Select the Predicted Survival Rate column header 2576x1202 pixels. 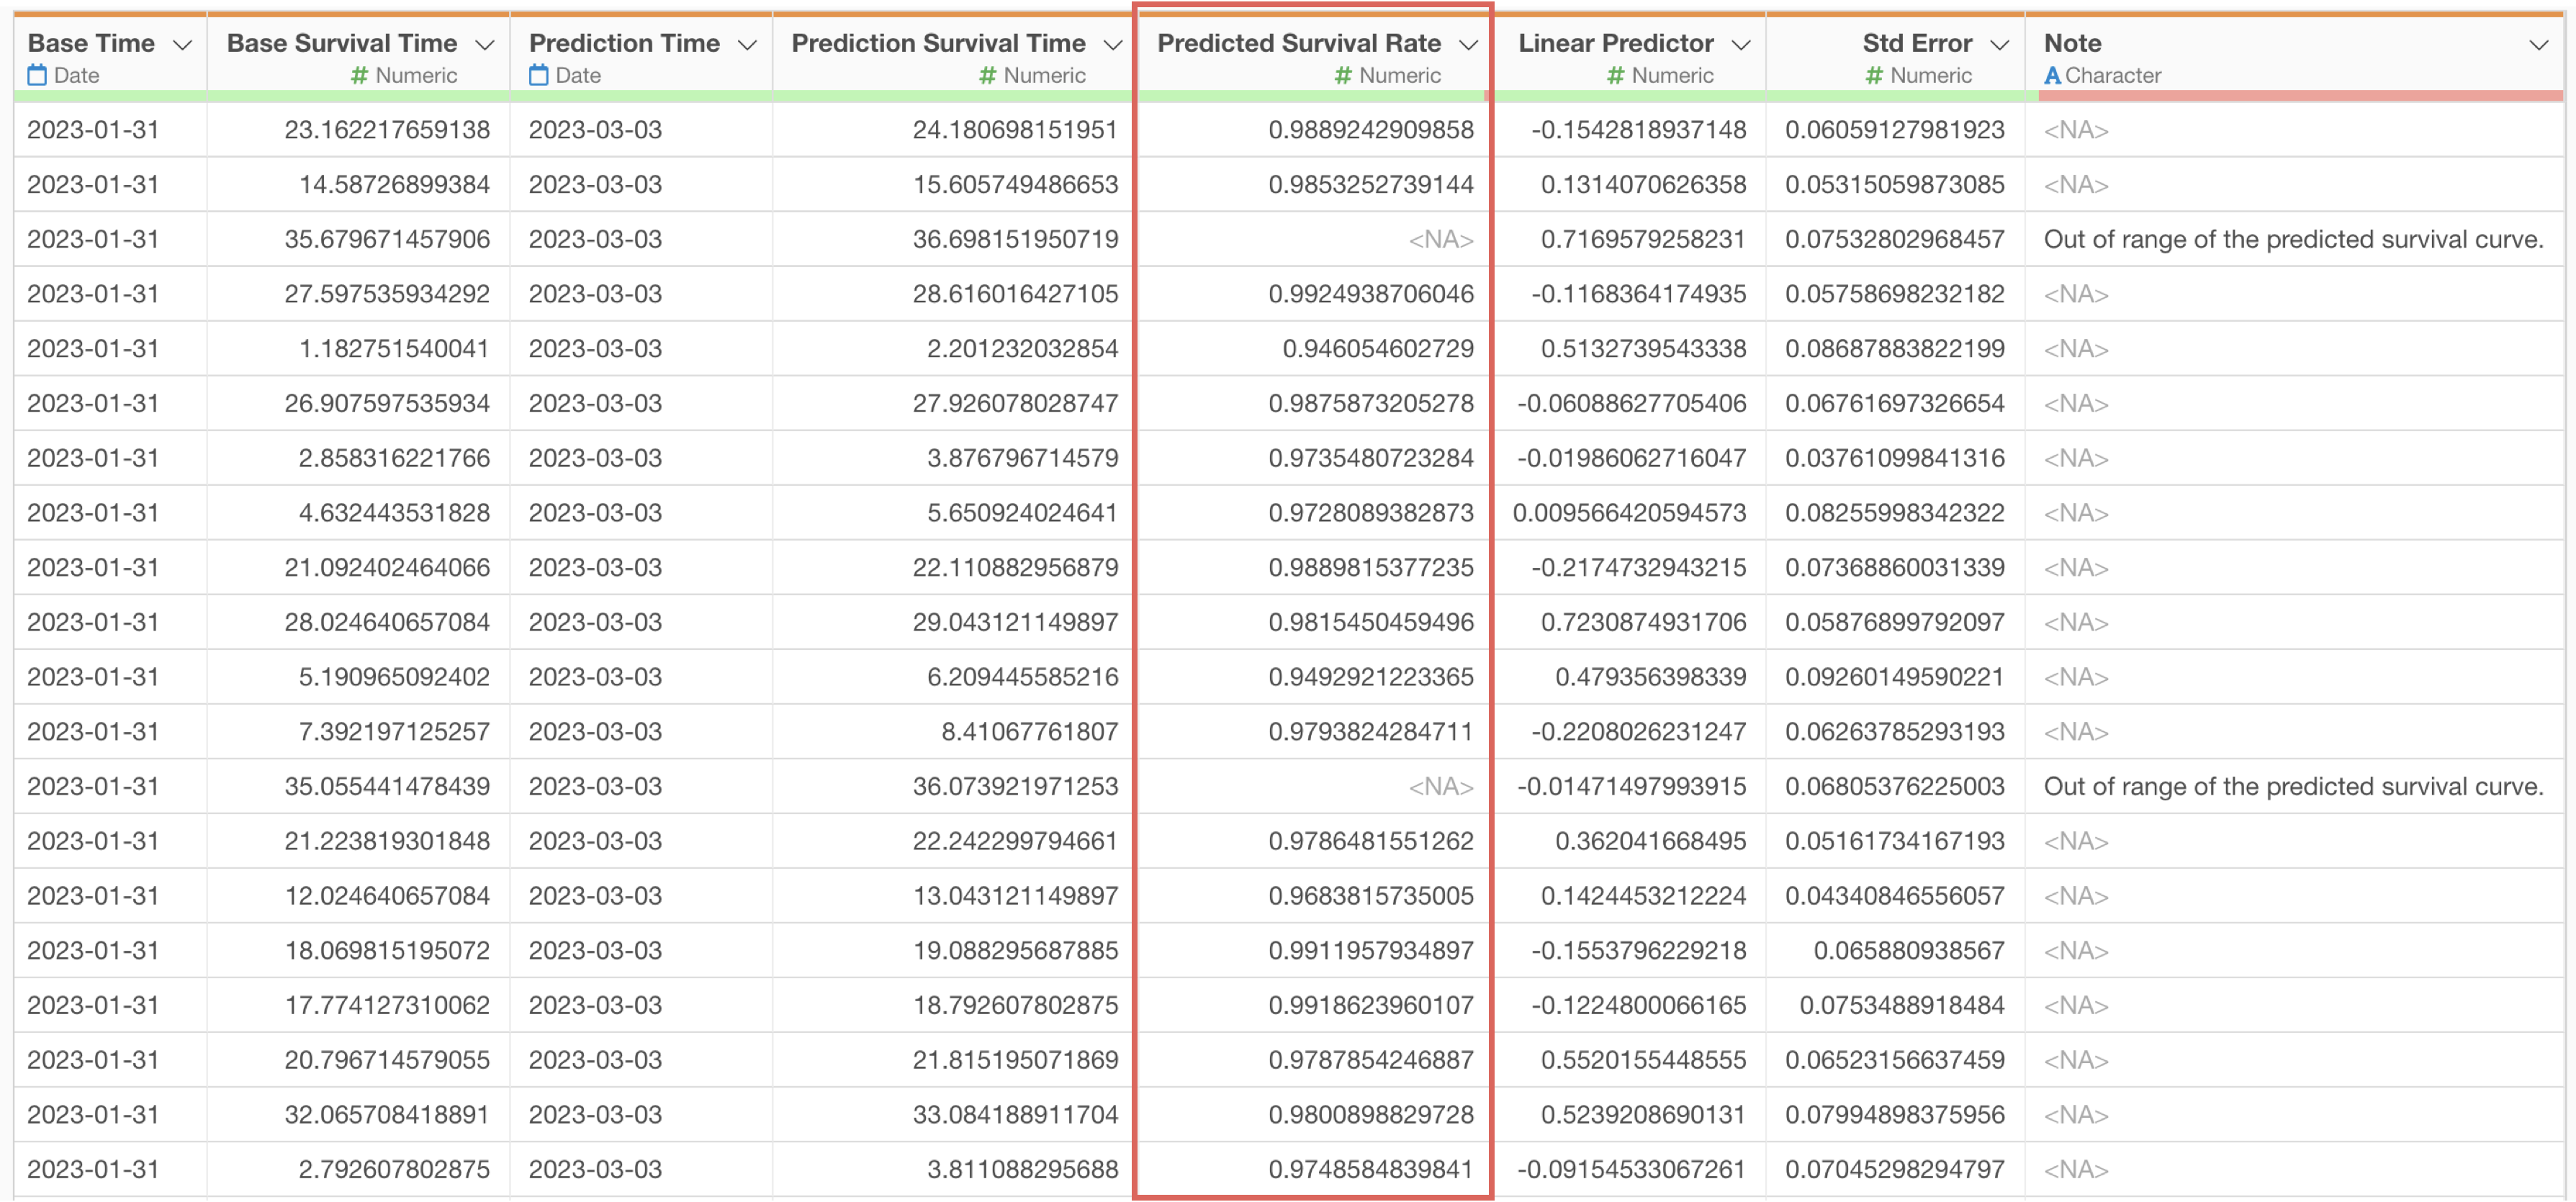tap(1299, 43)
